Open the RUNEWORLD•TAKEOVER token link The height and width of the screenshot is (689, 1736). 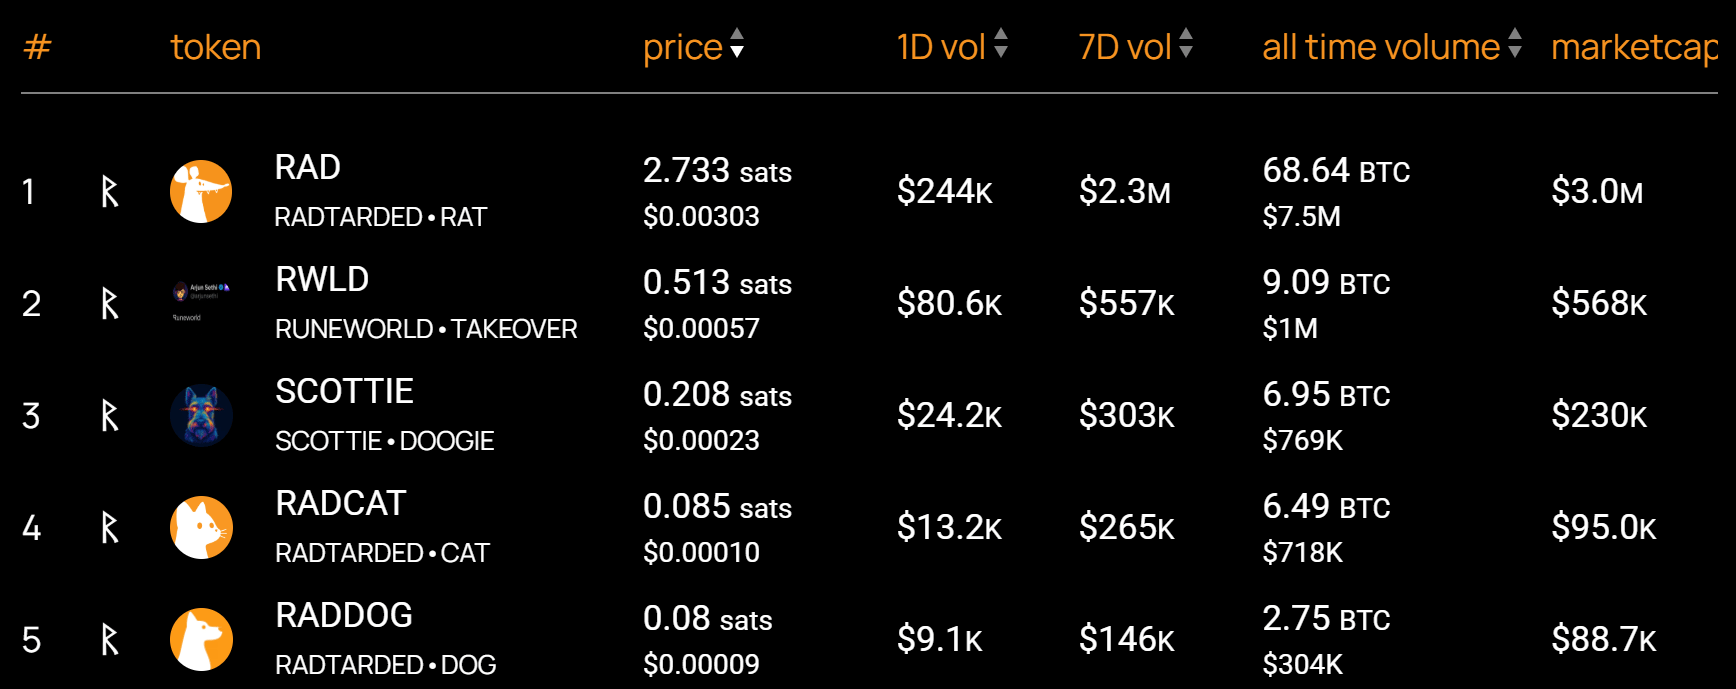(426, 329)
